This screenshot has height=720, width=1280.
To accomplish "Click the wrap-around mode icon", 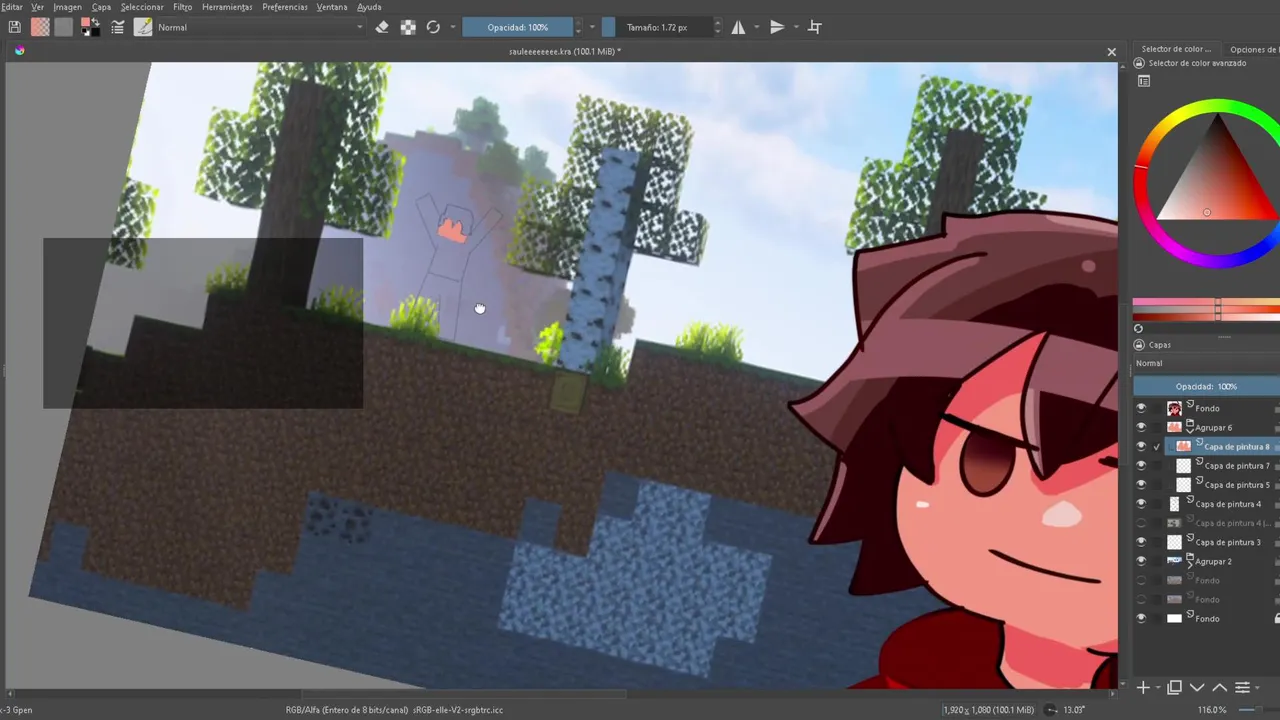I will [814, 28].
